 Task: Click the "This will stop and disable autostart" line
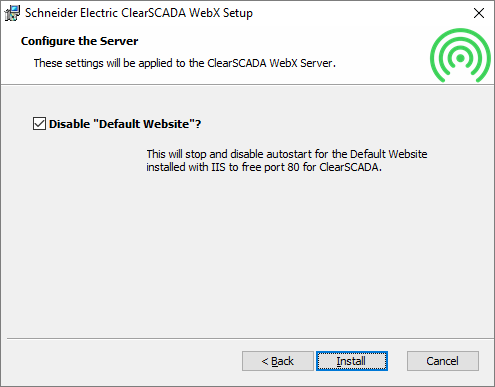point(287,154)
